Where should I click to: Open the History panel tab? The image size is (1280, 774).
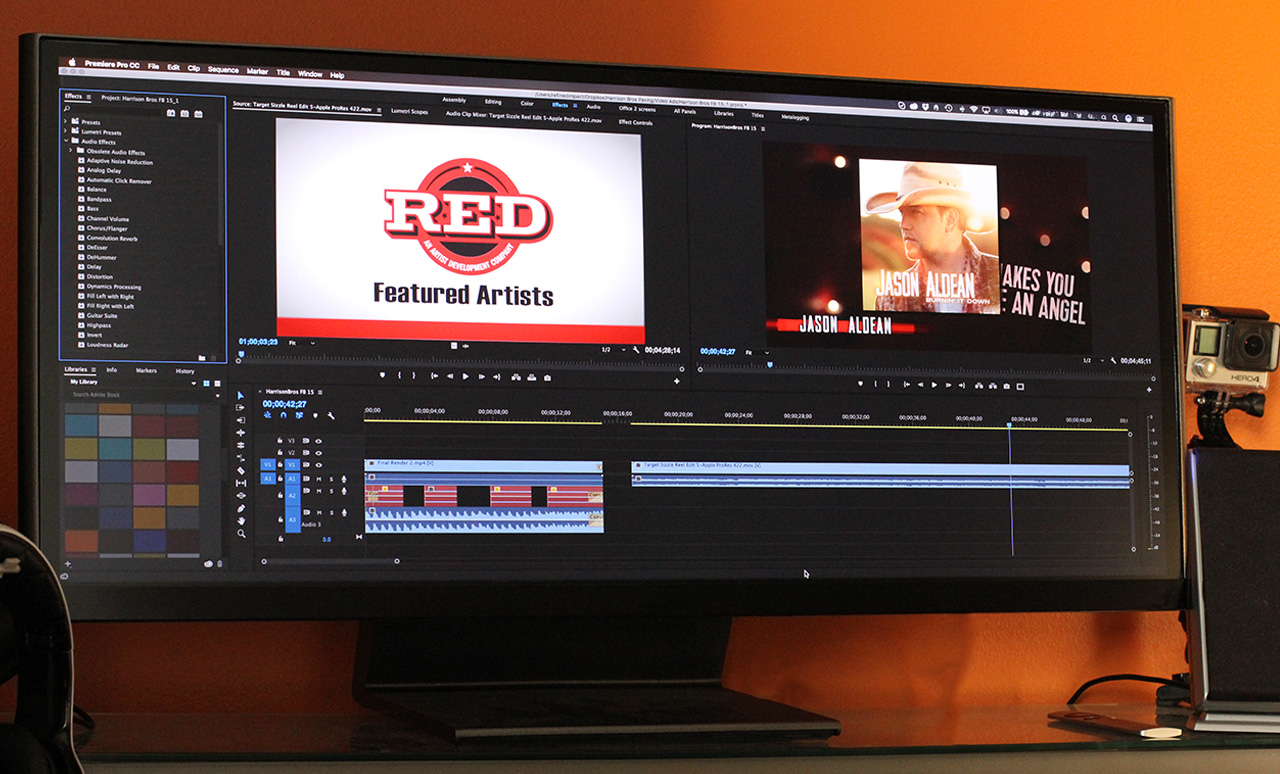click(x=185, y=371)
